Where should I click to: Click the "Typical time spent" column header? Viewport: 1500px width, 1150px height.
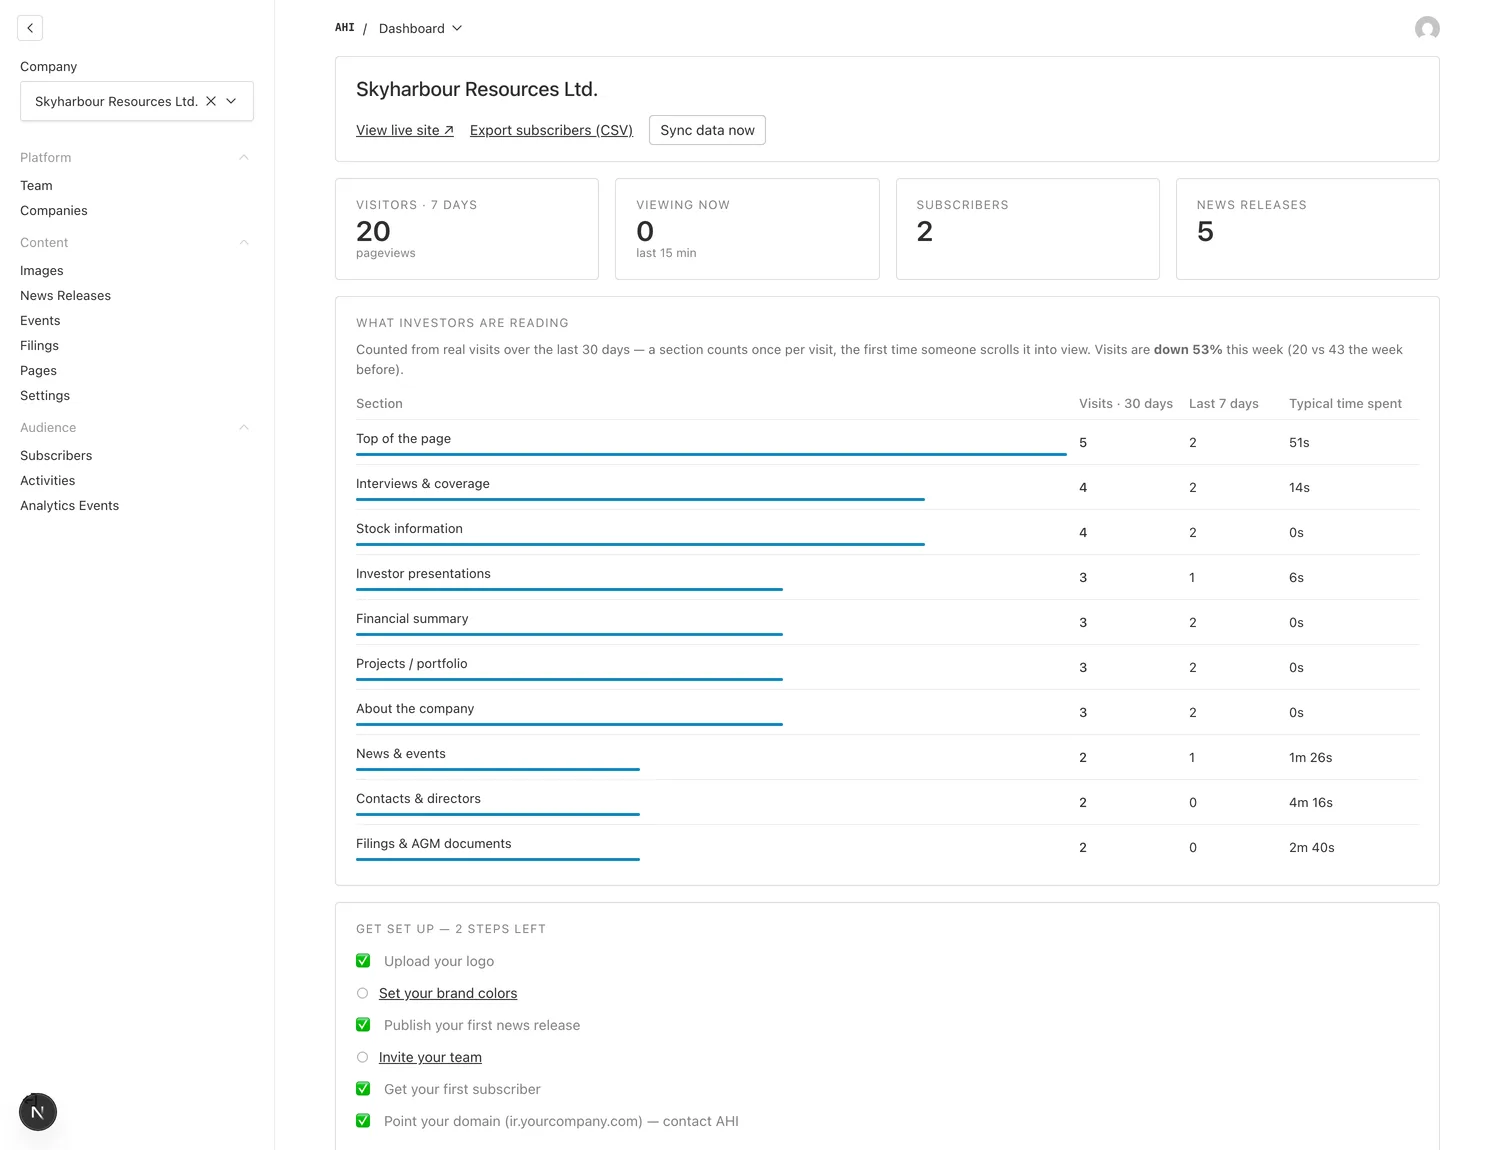(x=1345, y=404)
